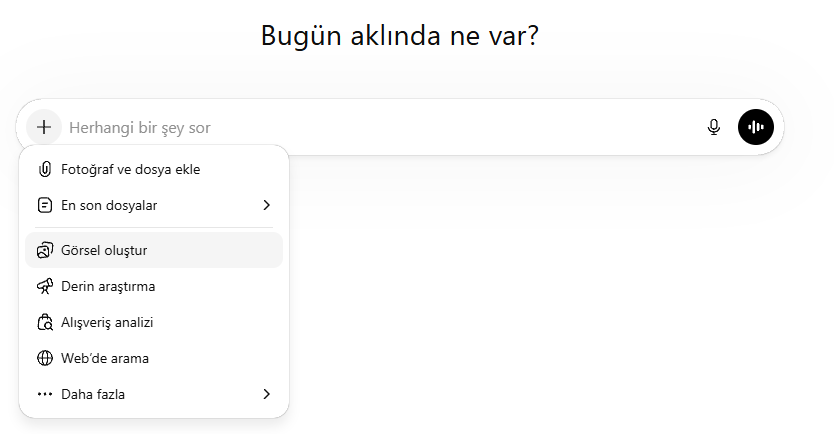The image size is (834, 434).
Task: Click the three-dots icon beside Daha fazla
Action: (x=44, y=394)
